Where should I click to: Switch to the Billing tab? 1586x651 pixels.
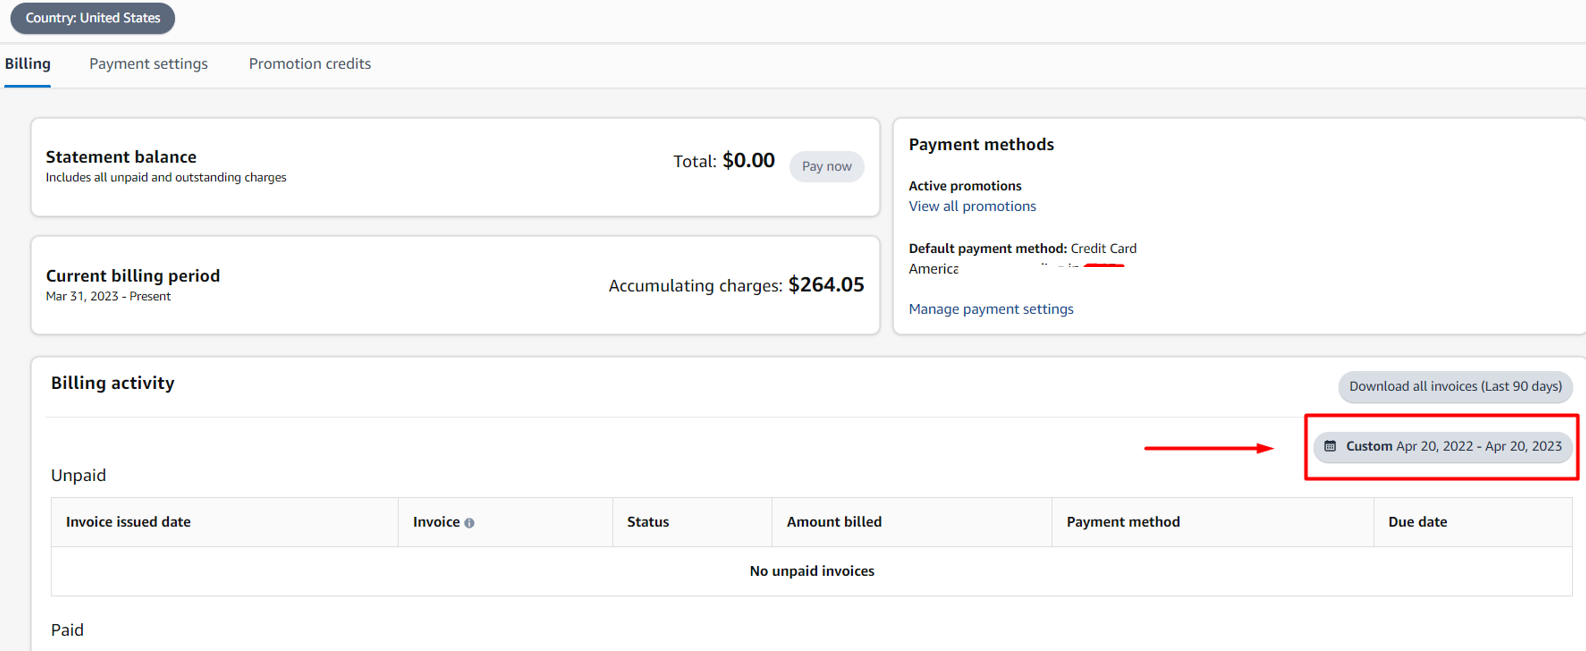click(x=28, y=64)
